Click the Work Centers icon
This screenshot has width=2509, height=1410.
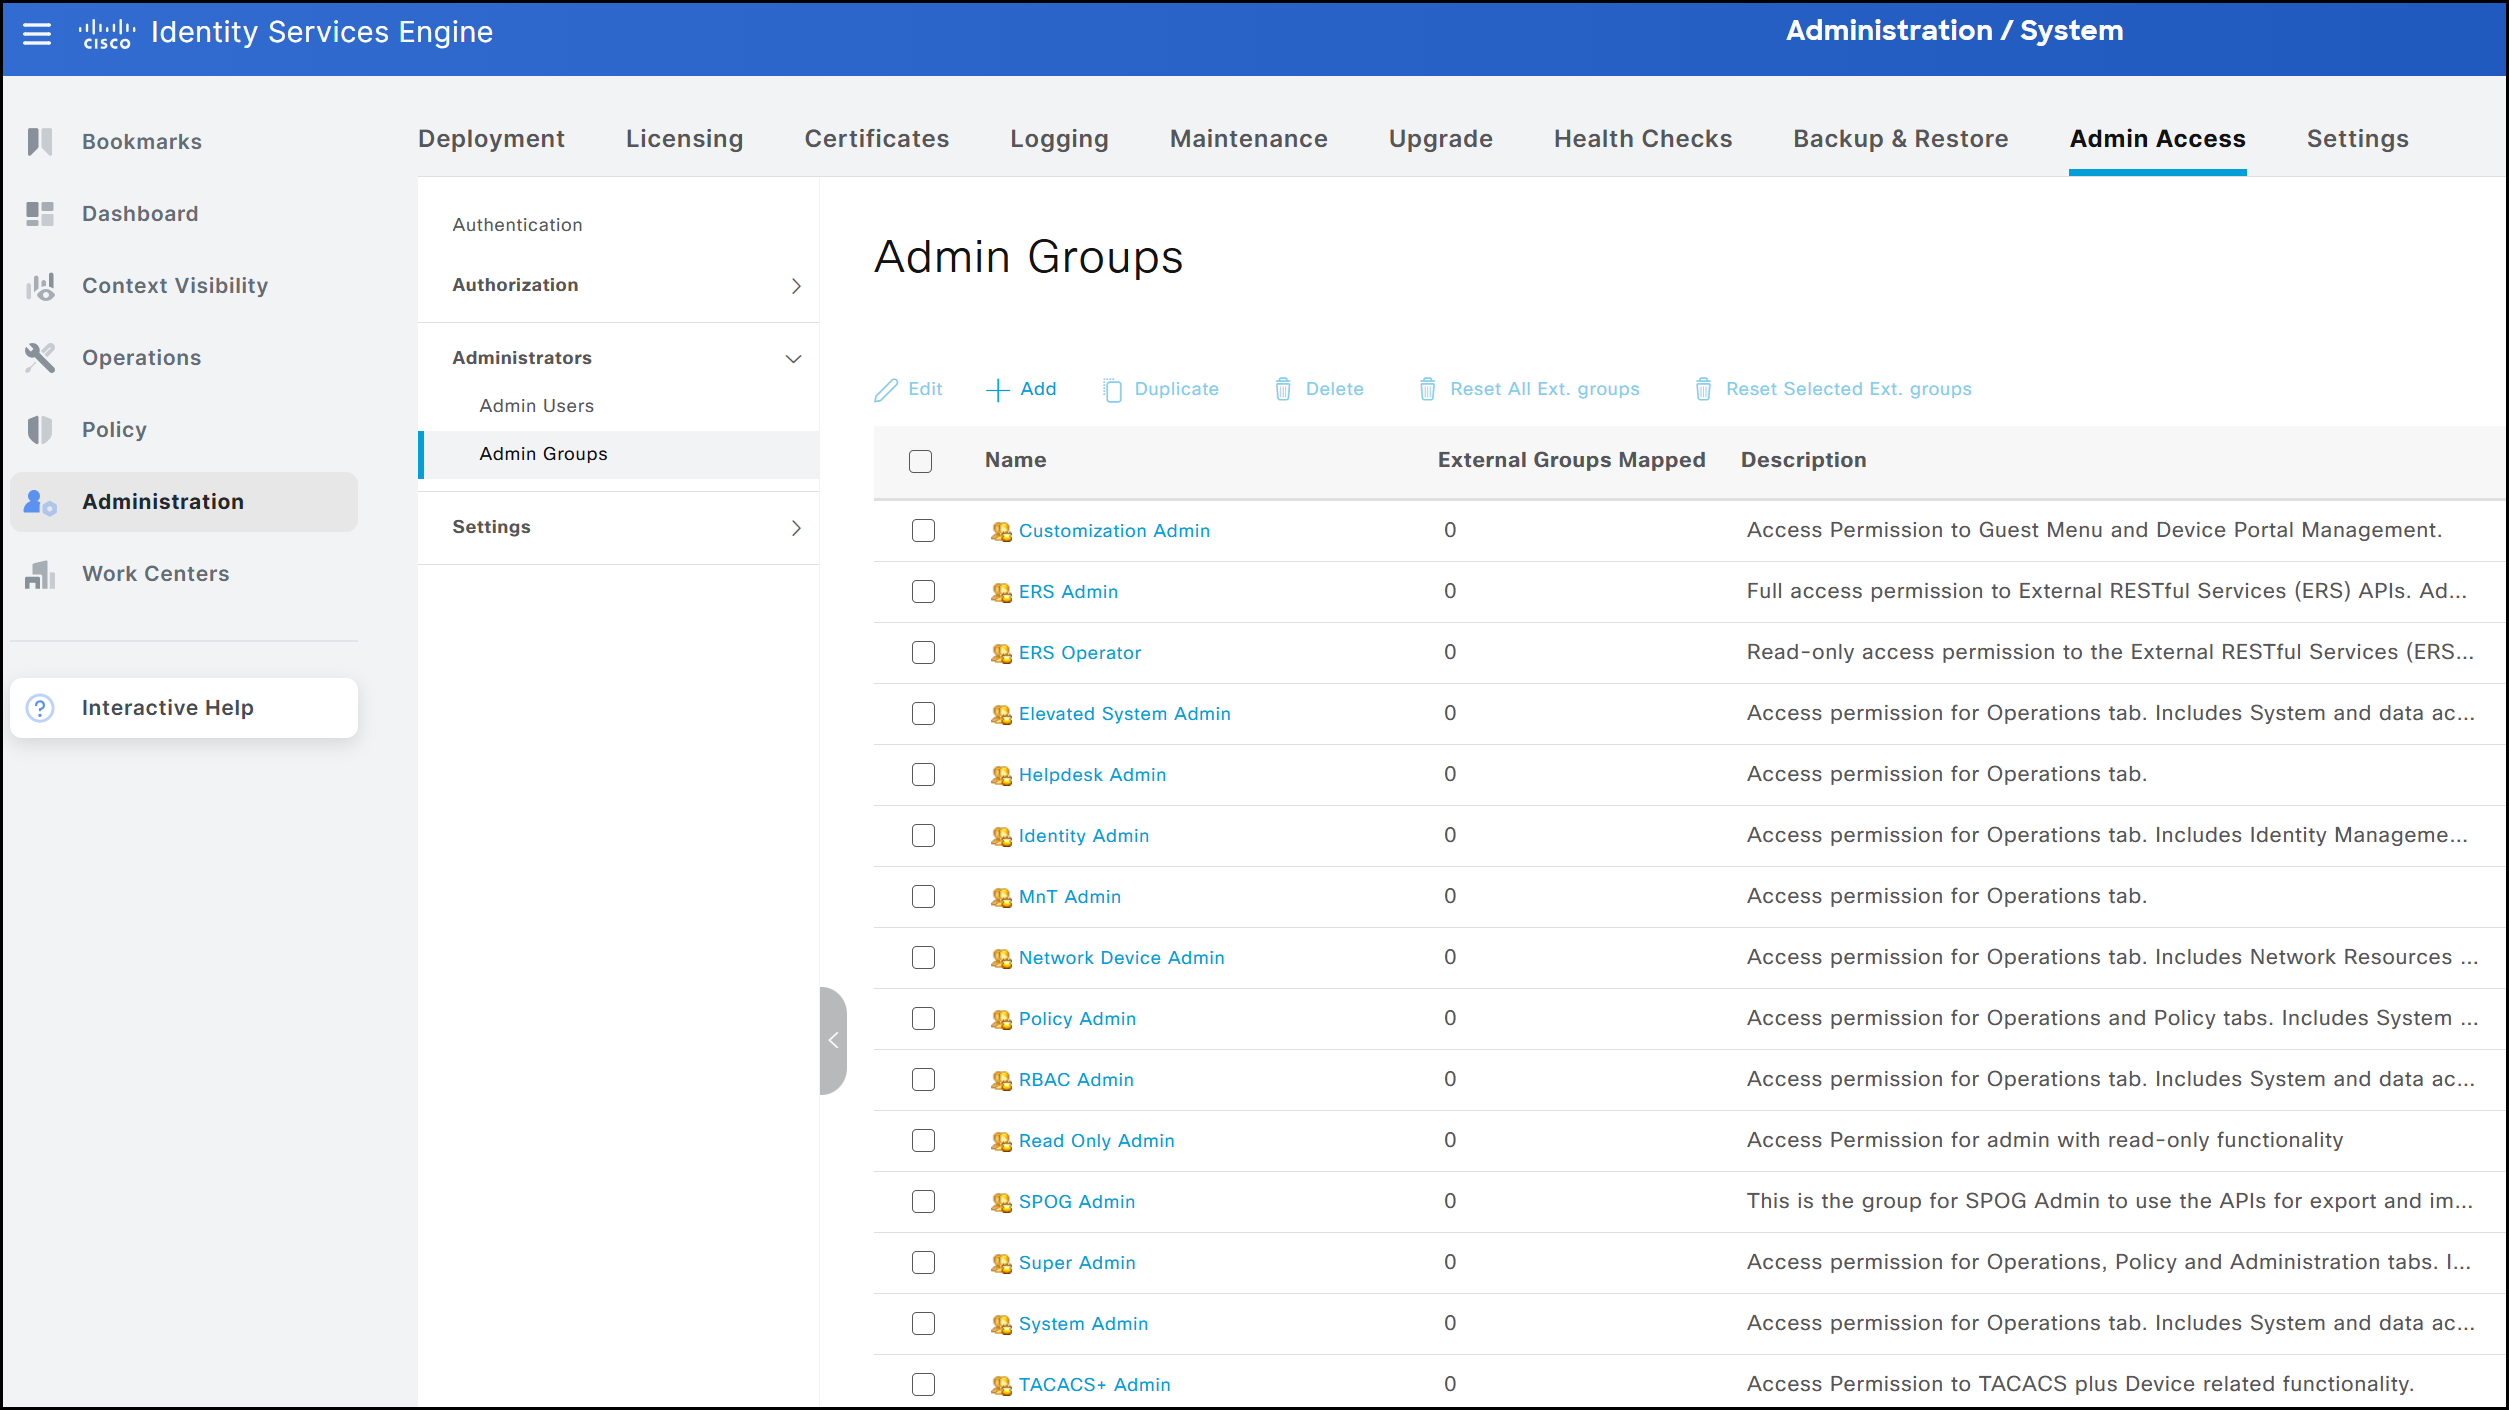(40, 574)
